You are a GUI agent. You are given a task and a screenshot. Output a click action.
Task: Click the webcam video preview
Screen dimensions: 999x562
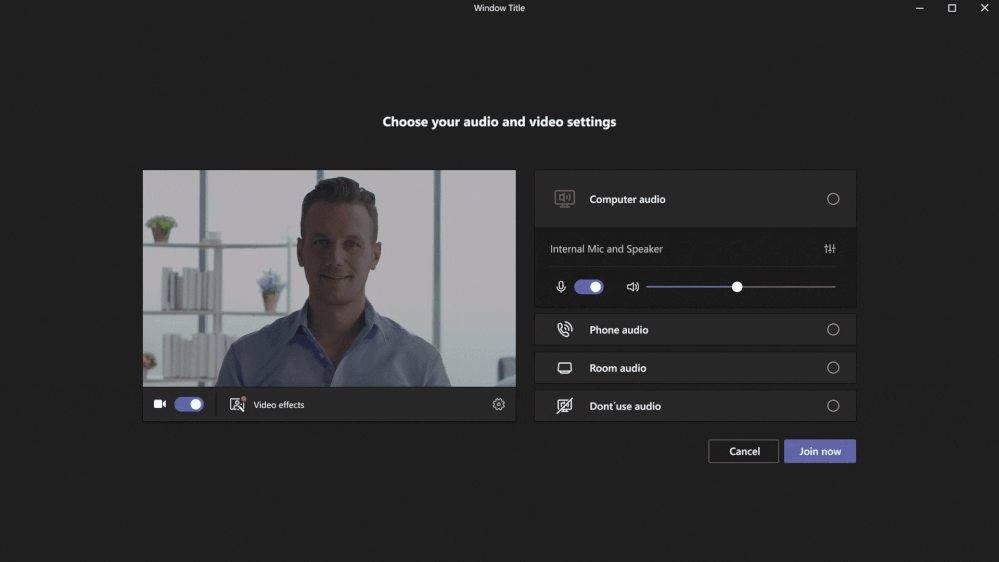329,278
